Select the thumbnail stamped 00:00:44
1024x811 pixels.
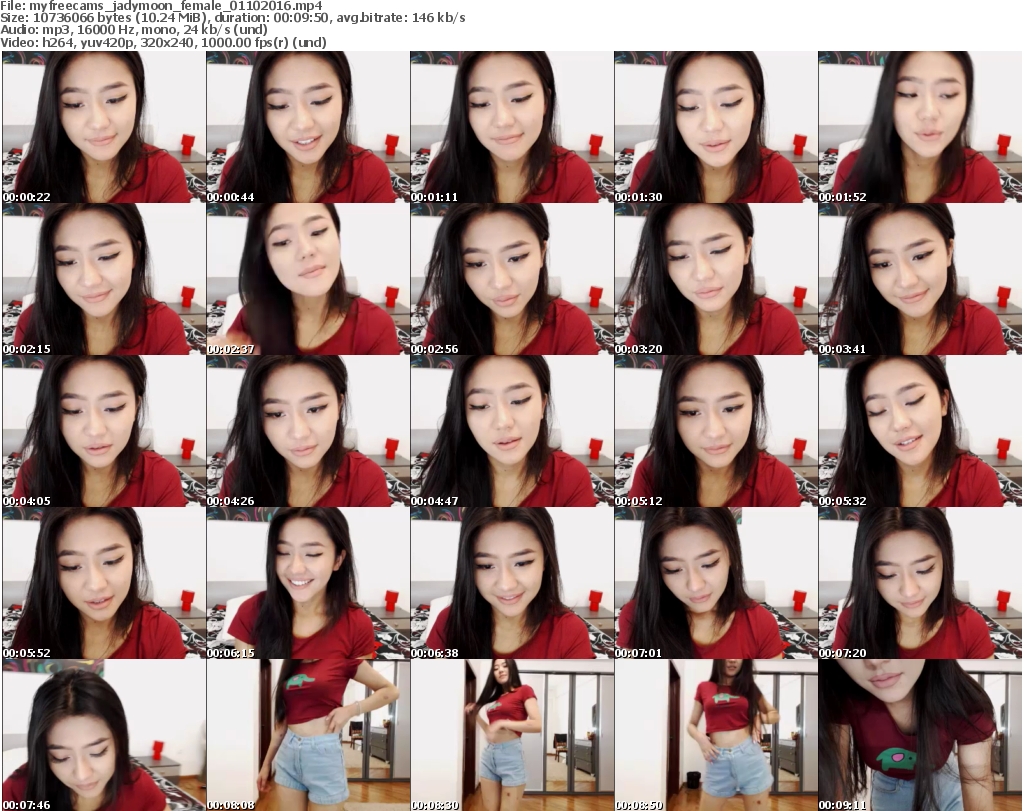pos(308,127)
